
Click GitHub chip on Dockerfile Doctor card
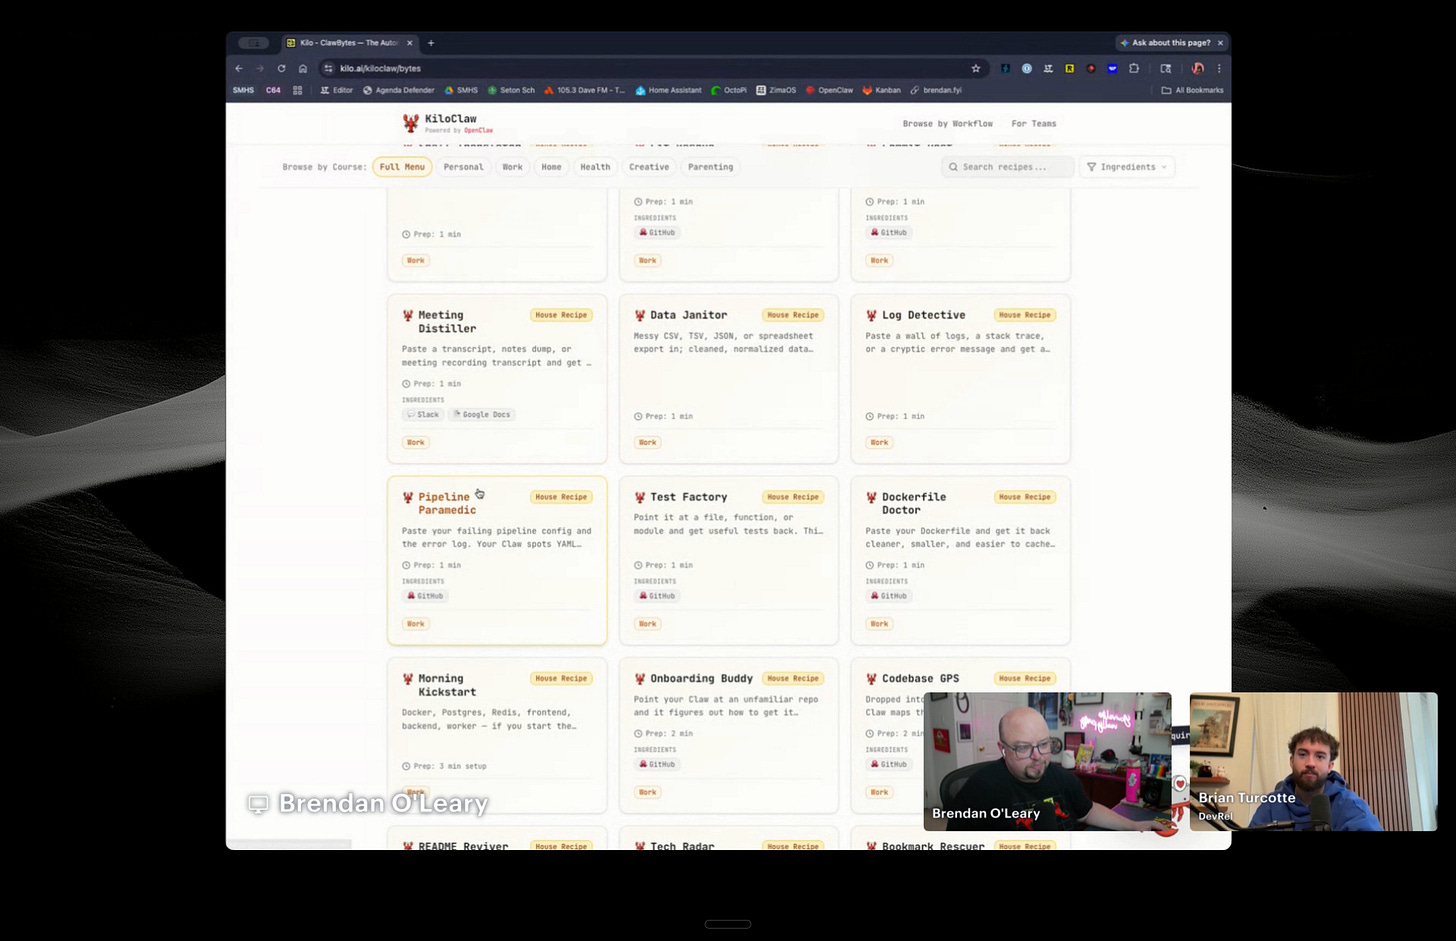click(889, 596)
